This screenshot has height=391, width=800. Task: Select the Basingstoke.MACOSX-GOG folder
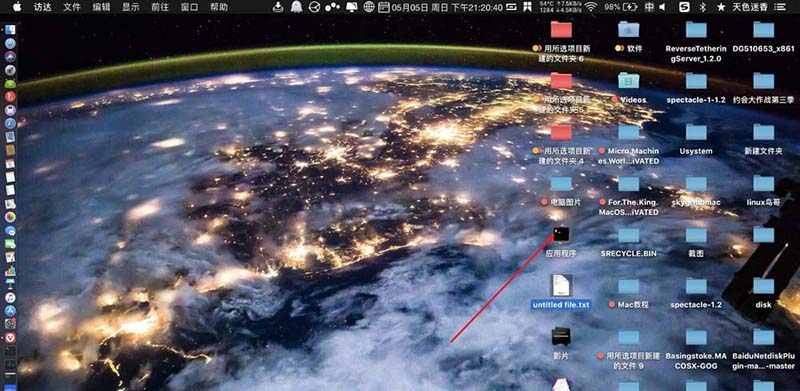click(x=696, y=337)
